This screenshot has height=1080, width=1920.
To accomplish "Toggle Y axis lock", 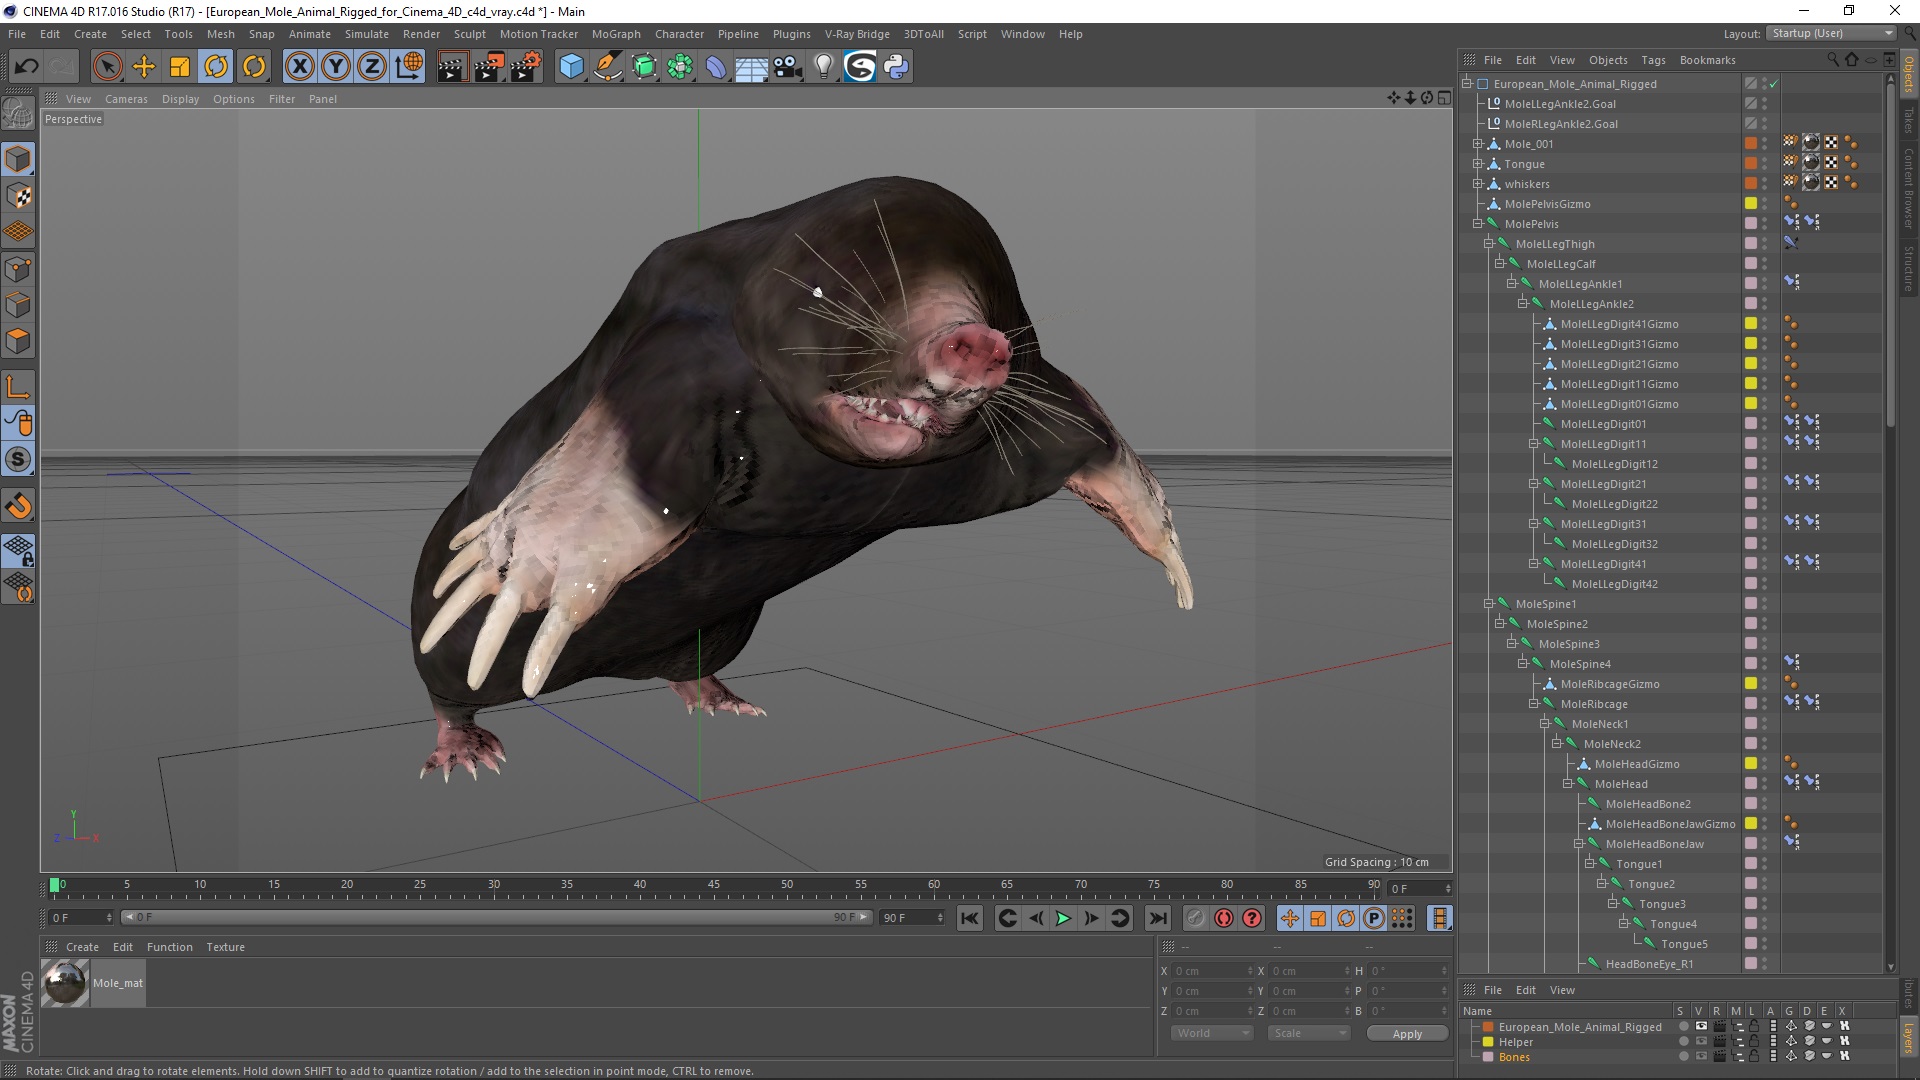I will [x=336, y=67].
